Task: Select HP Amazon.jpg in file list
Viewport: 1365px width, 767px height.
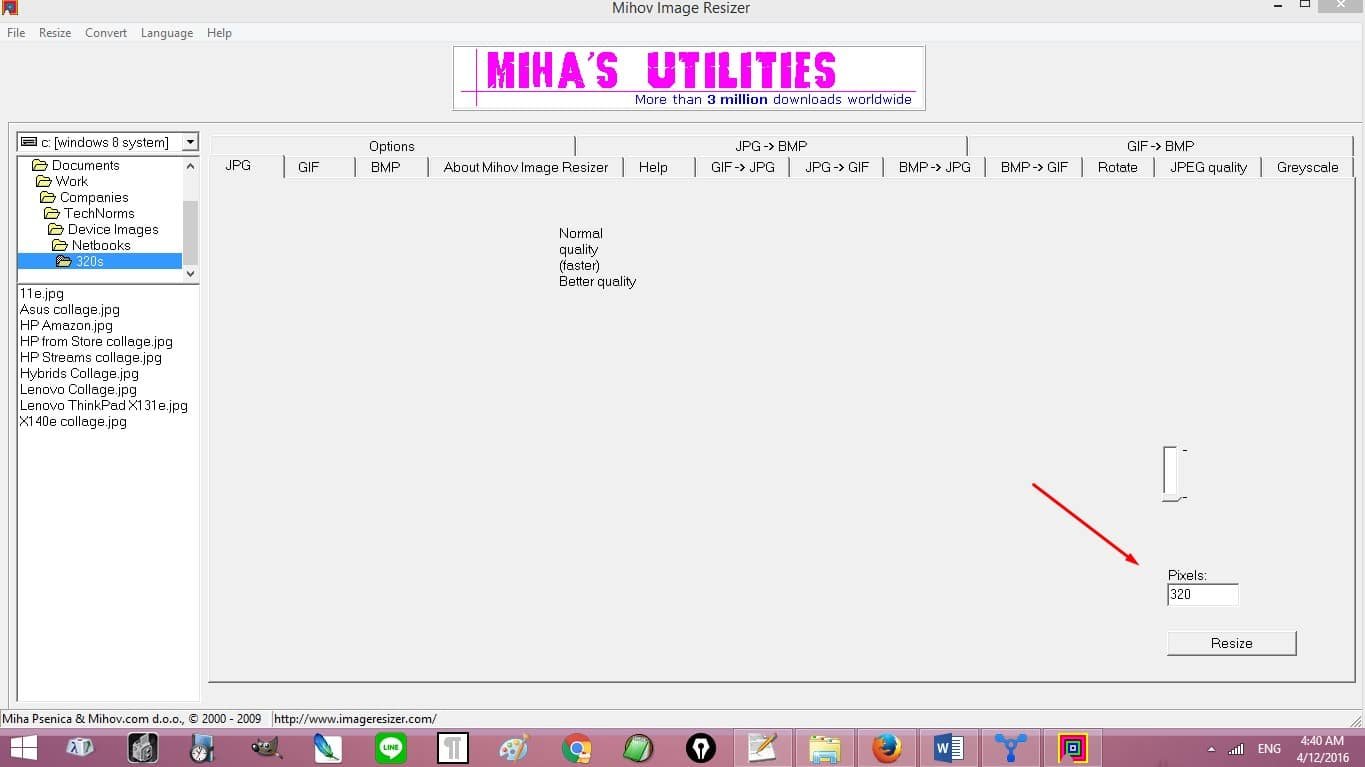Action: [x=66, y=325]
